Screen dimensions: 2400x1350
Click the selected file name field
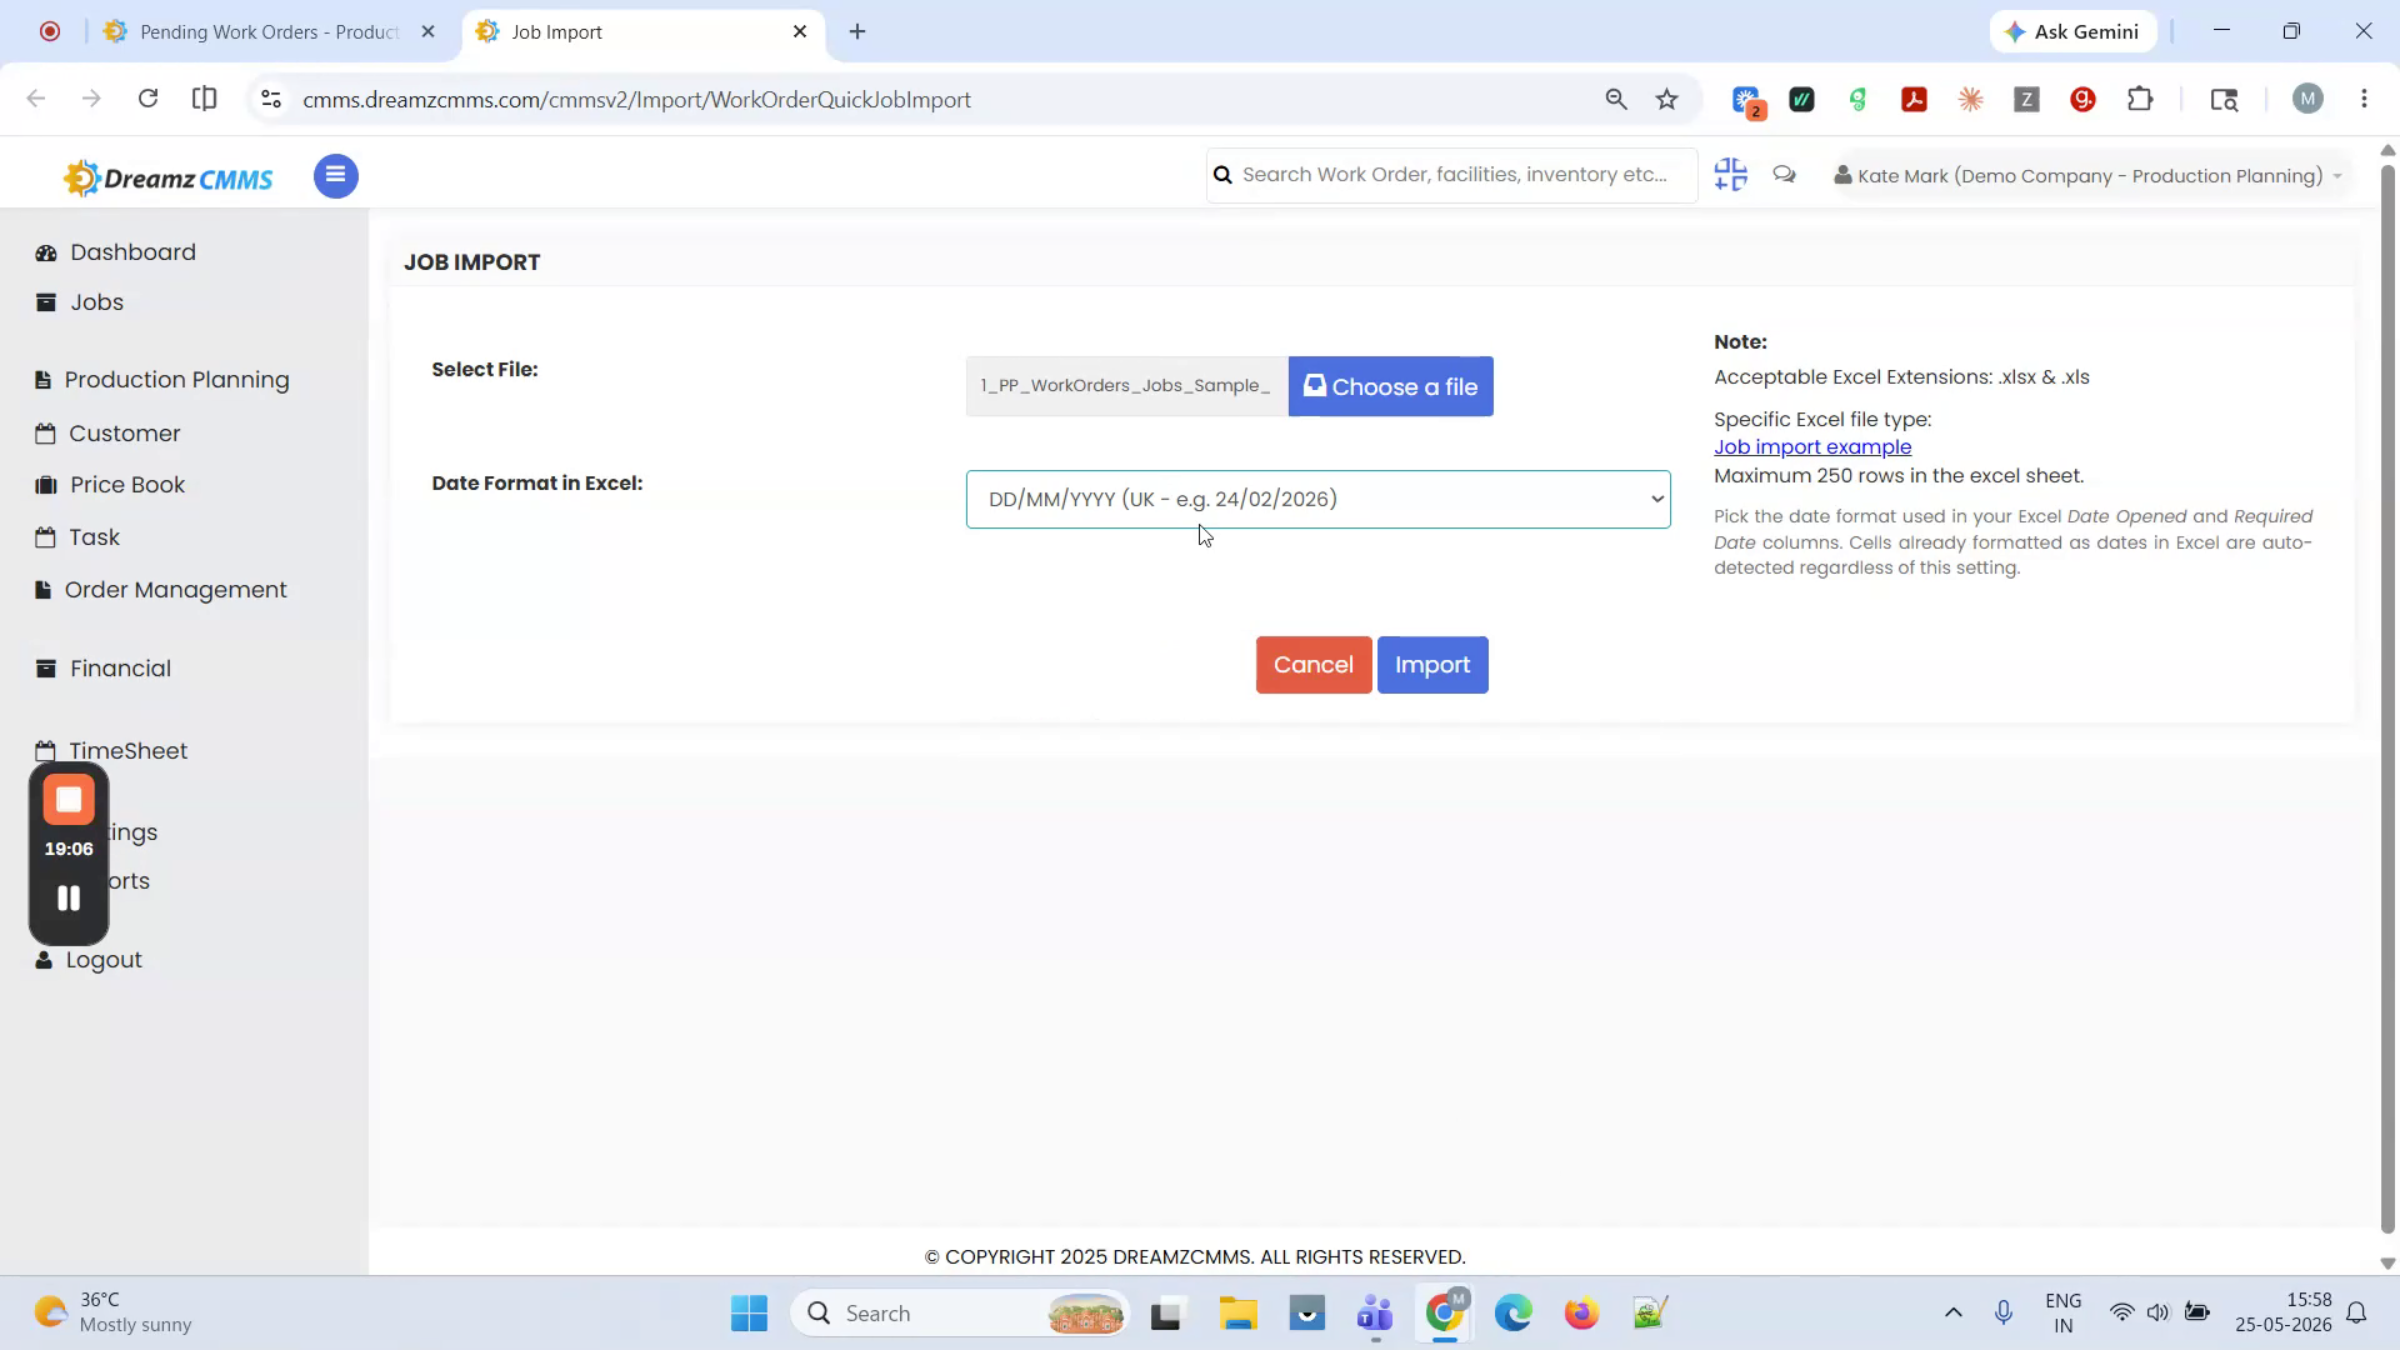coord(1126,386)
